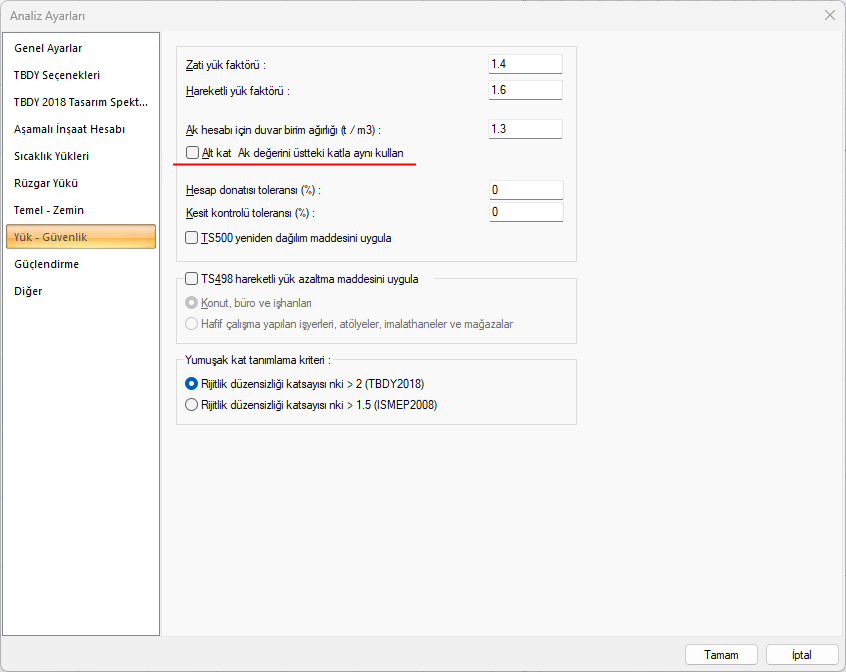Click the Hesap donatısı toleransı field

525,190
